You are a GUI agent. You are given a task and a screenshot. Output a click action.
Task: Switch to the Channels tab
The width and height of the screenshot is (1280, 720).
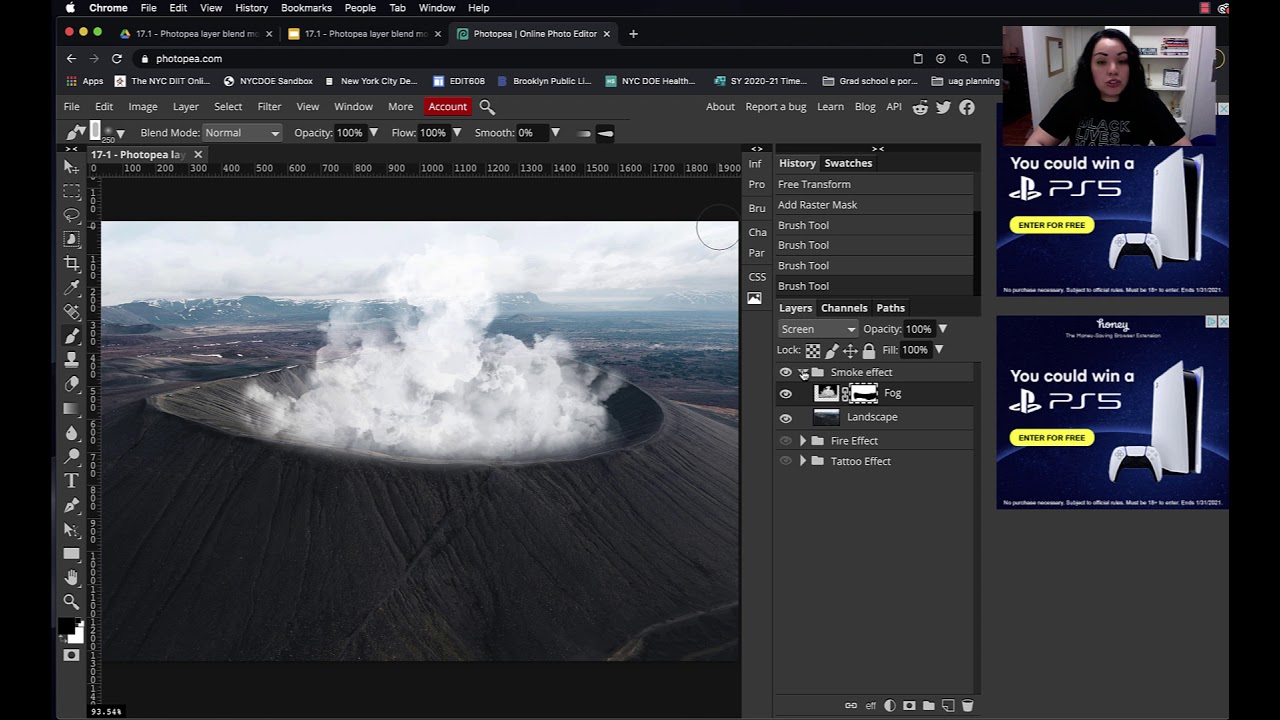click(844, 308)
